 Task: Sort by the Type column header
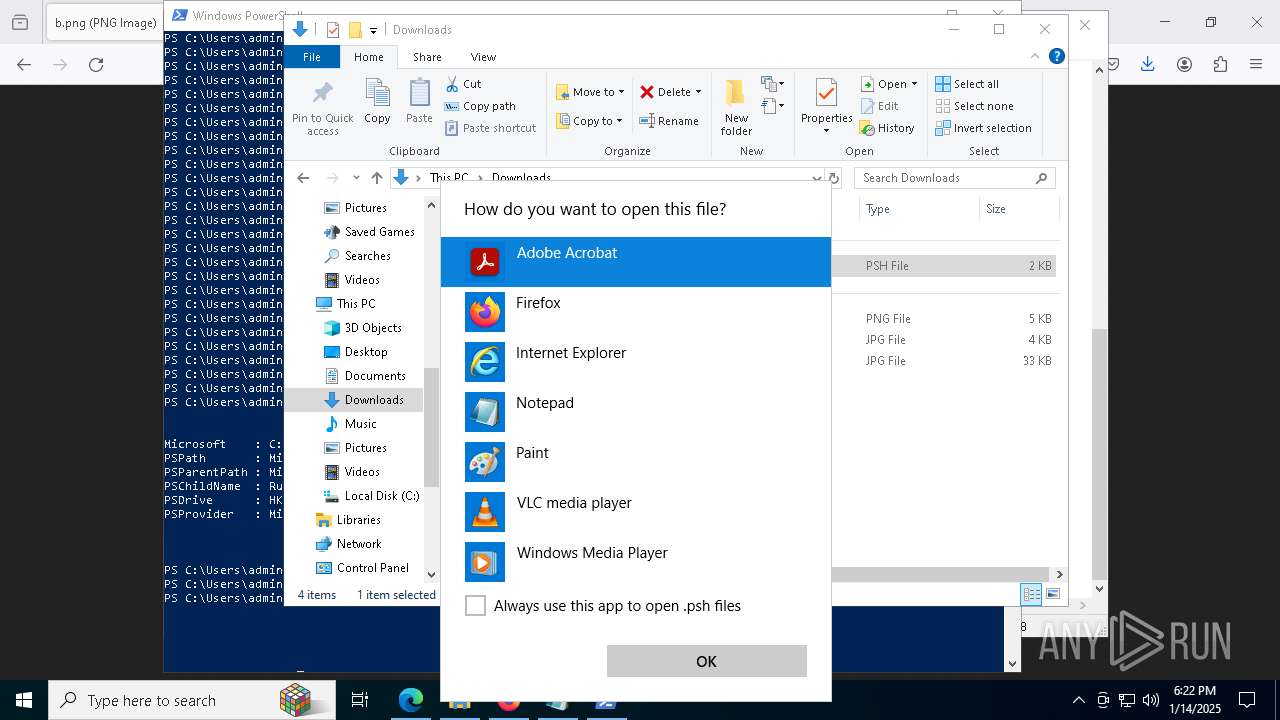(x=919, y=209)
